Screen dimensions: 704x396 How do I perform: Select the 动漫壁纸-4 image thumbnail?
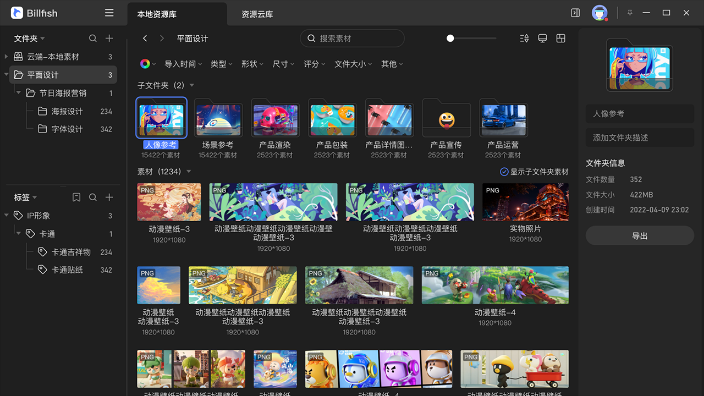pos(495,285)
